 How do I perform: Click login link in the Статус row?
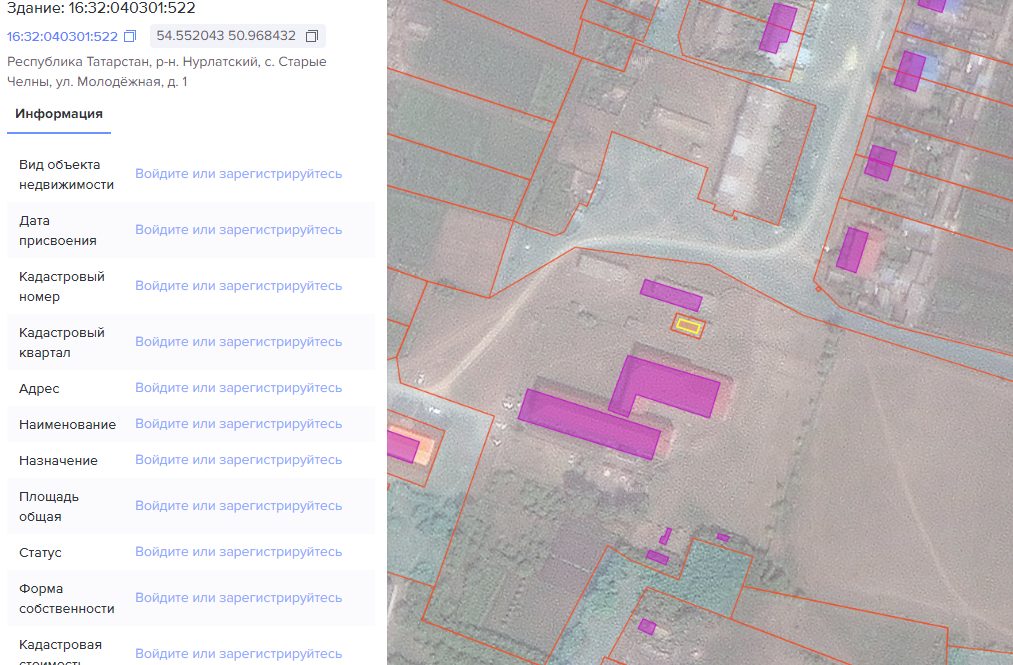click(x=238, y=552)
